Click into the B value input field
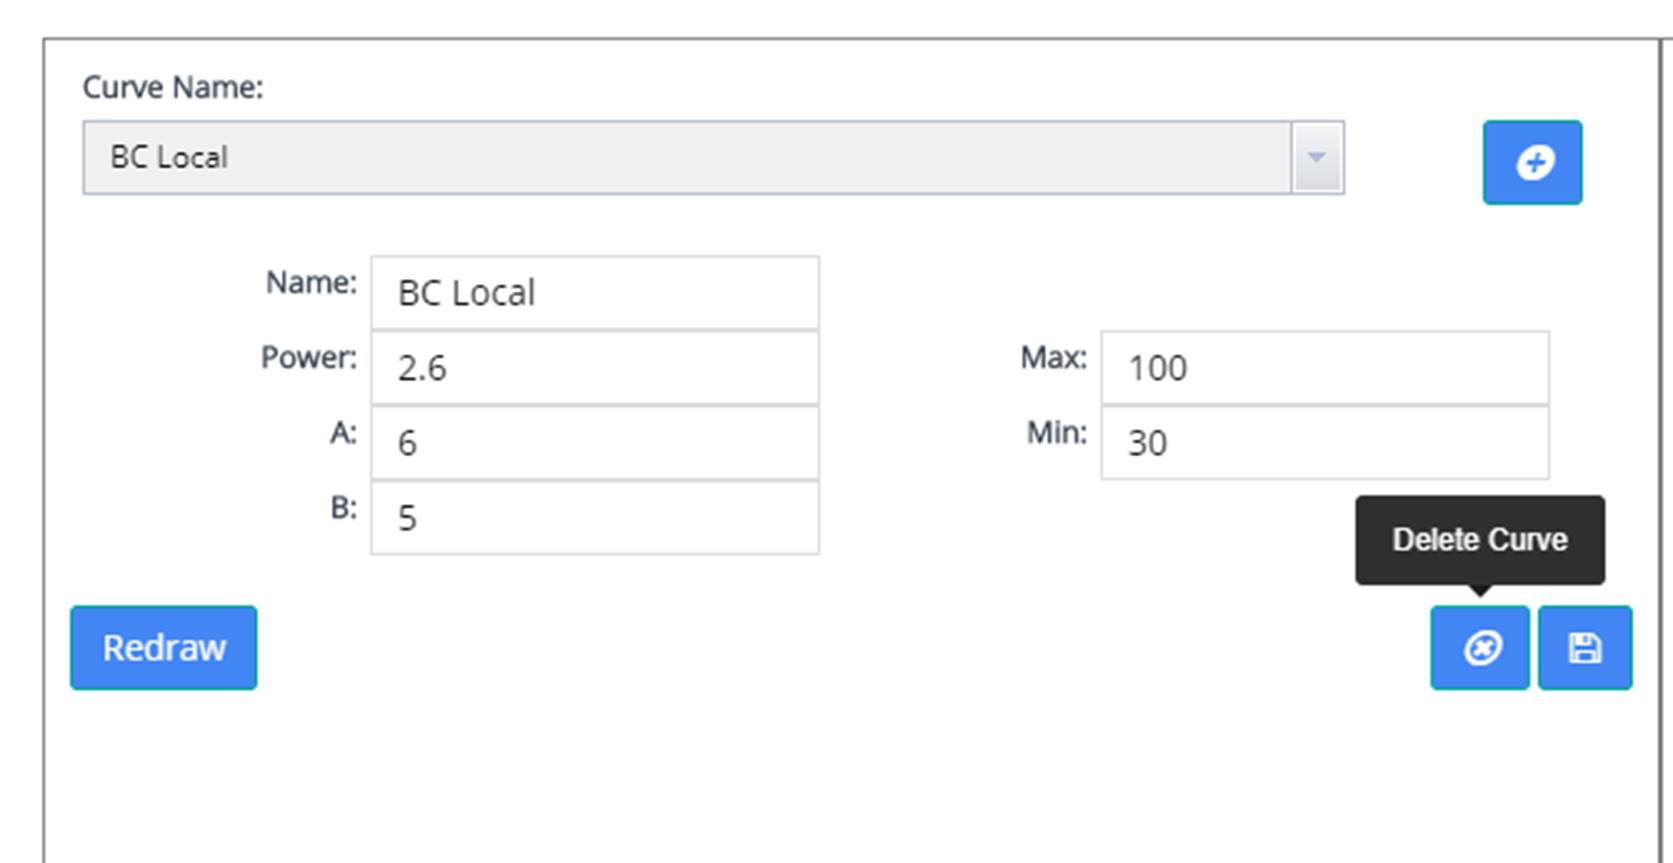 click(x=595, y=518)
